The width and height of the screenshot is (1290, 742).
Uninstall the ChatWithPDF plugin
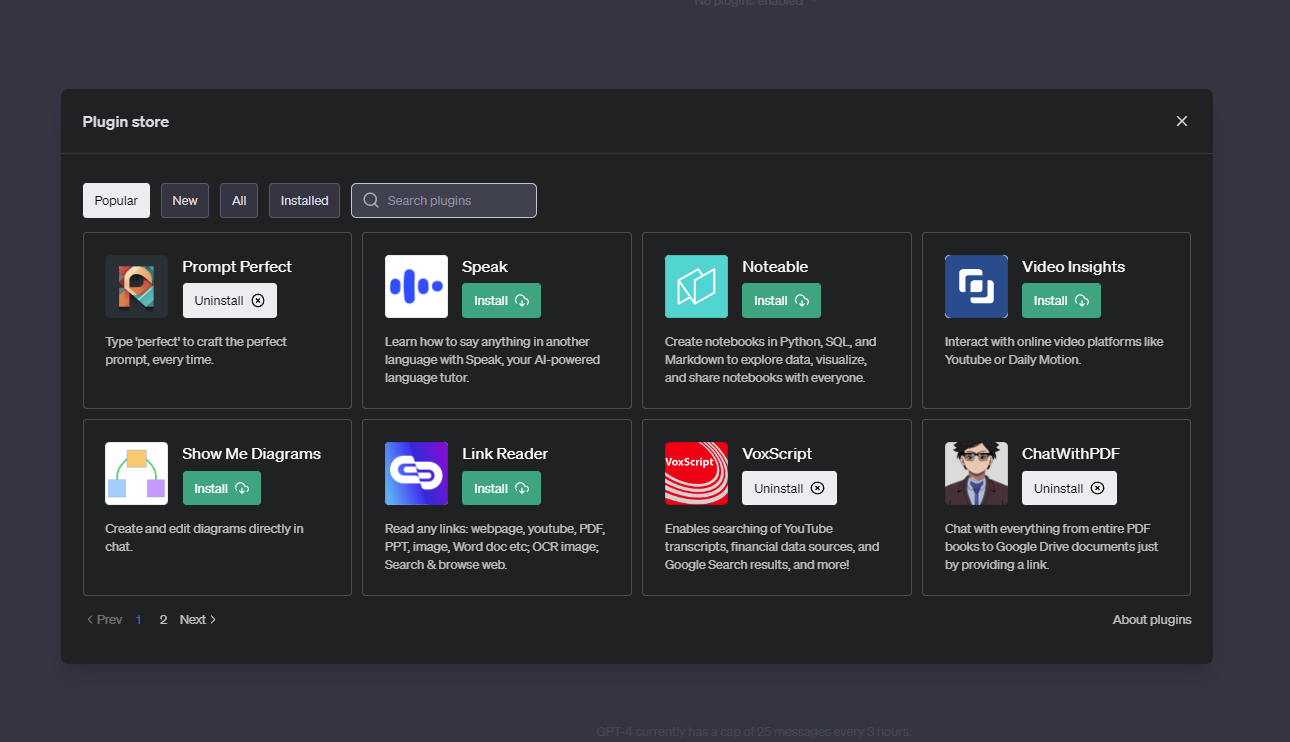click(1069, 488)
